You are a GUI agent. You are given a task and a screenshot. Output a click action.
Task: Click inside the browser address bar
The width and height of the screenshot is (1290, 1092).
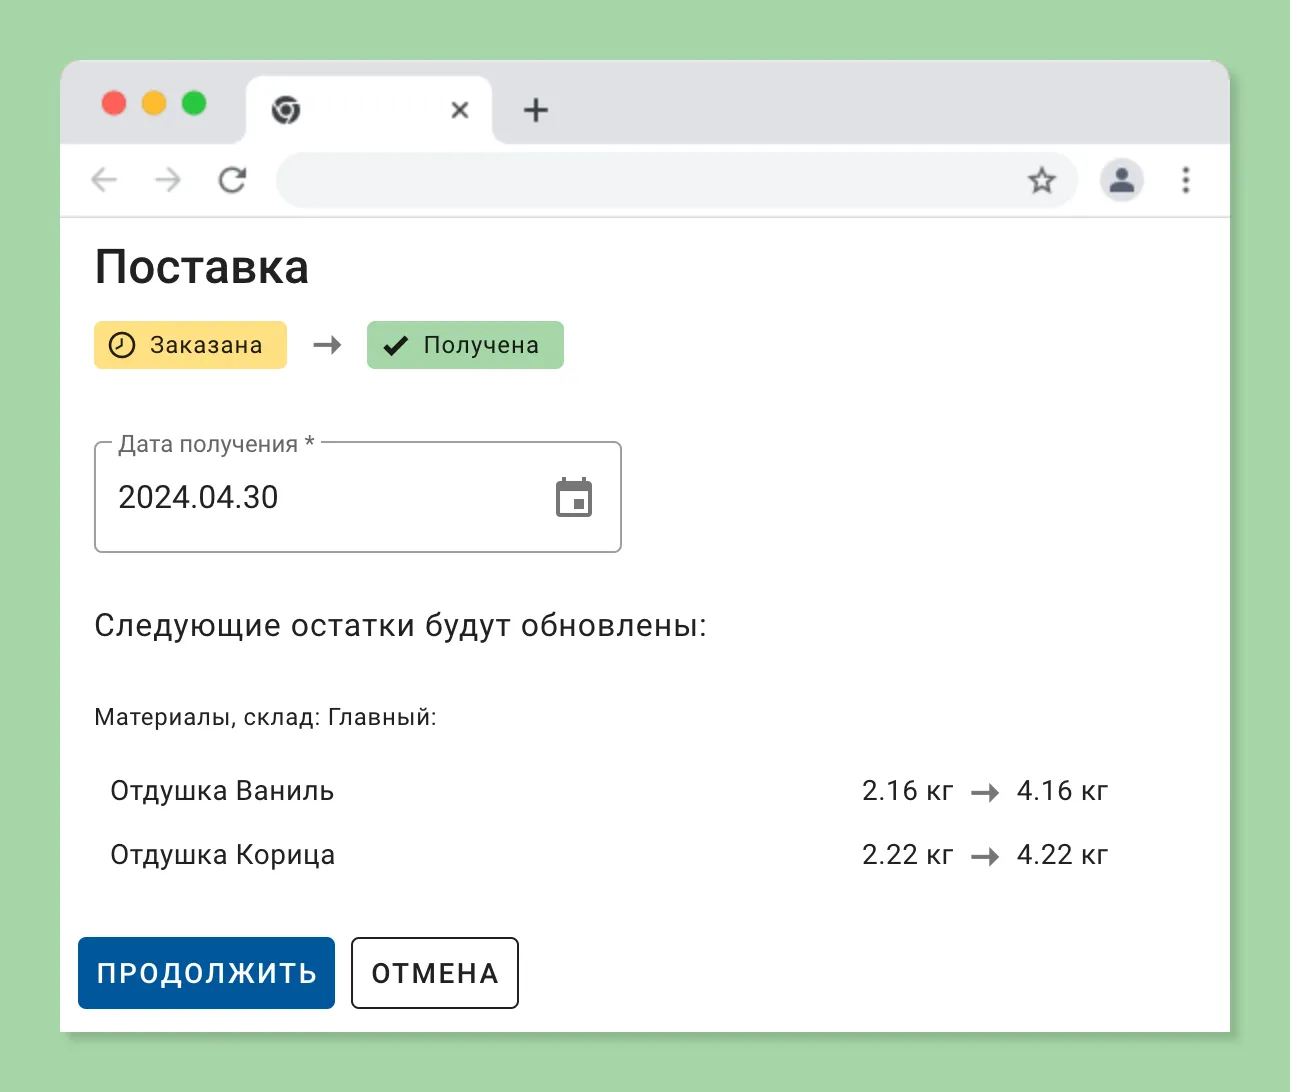[650, 180]
